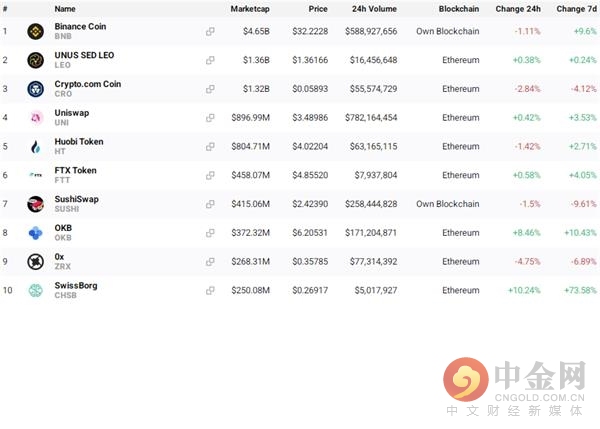Click the +8.46% OKB 24h change
The width and height of the screenshot is (600, 429).
coord(527,233)
